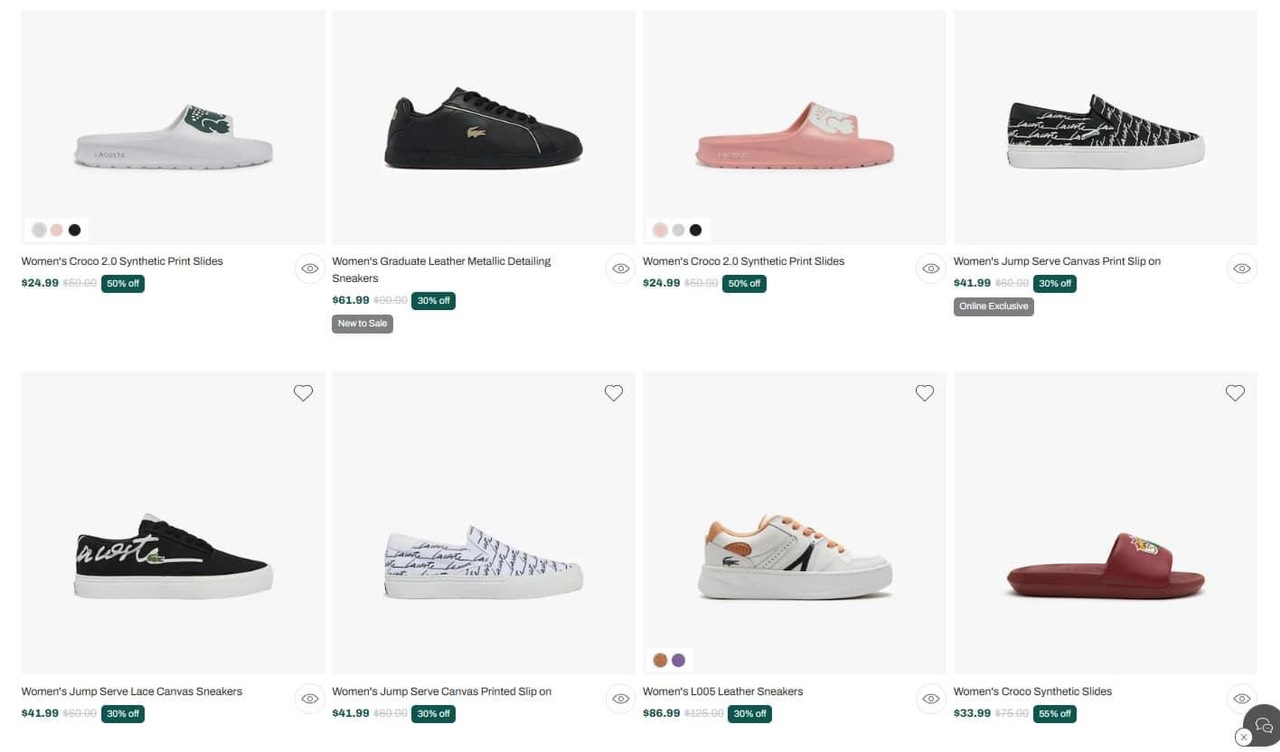Dismiss the chat widget with the small X

coord(1244,737)
